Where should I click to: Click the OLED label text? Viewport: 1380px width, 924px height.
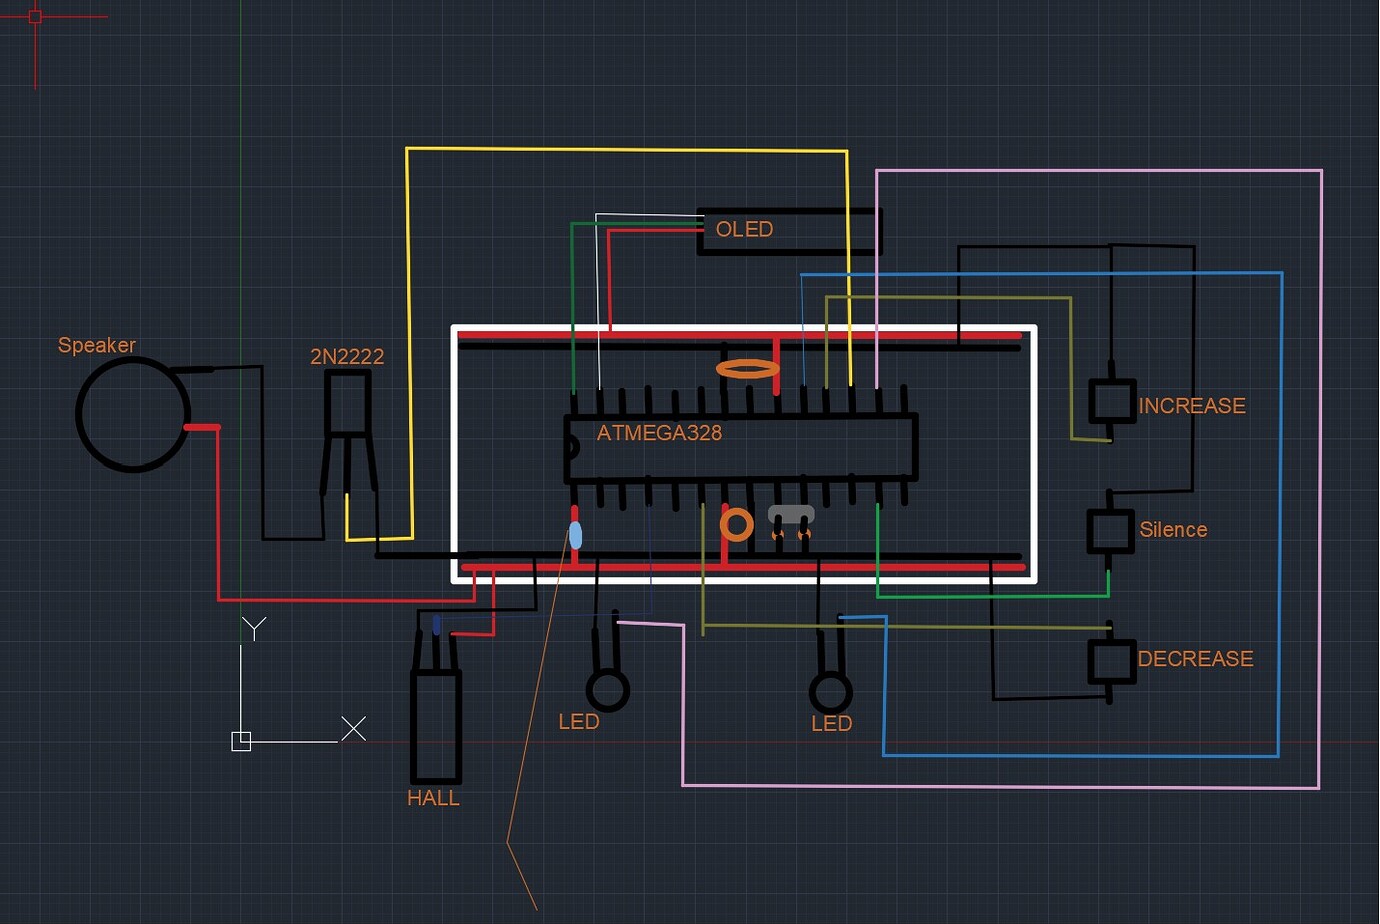point(744,229)
